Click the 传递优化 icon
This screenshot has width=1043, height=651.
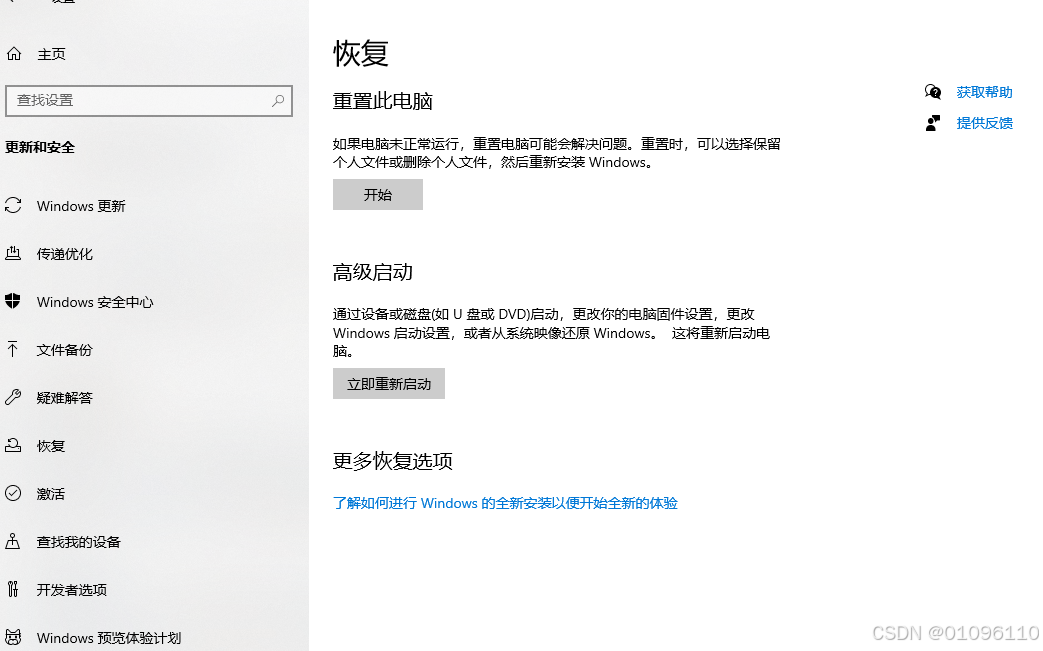pyautogui.click(x=13, y=253)
